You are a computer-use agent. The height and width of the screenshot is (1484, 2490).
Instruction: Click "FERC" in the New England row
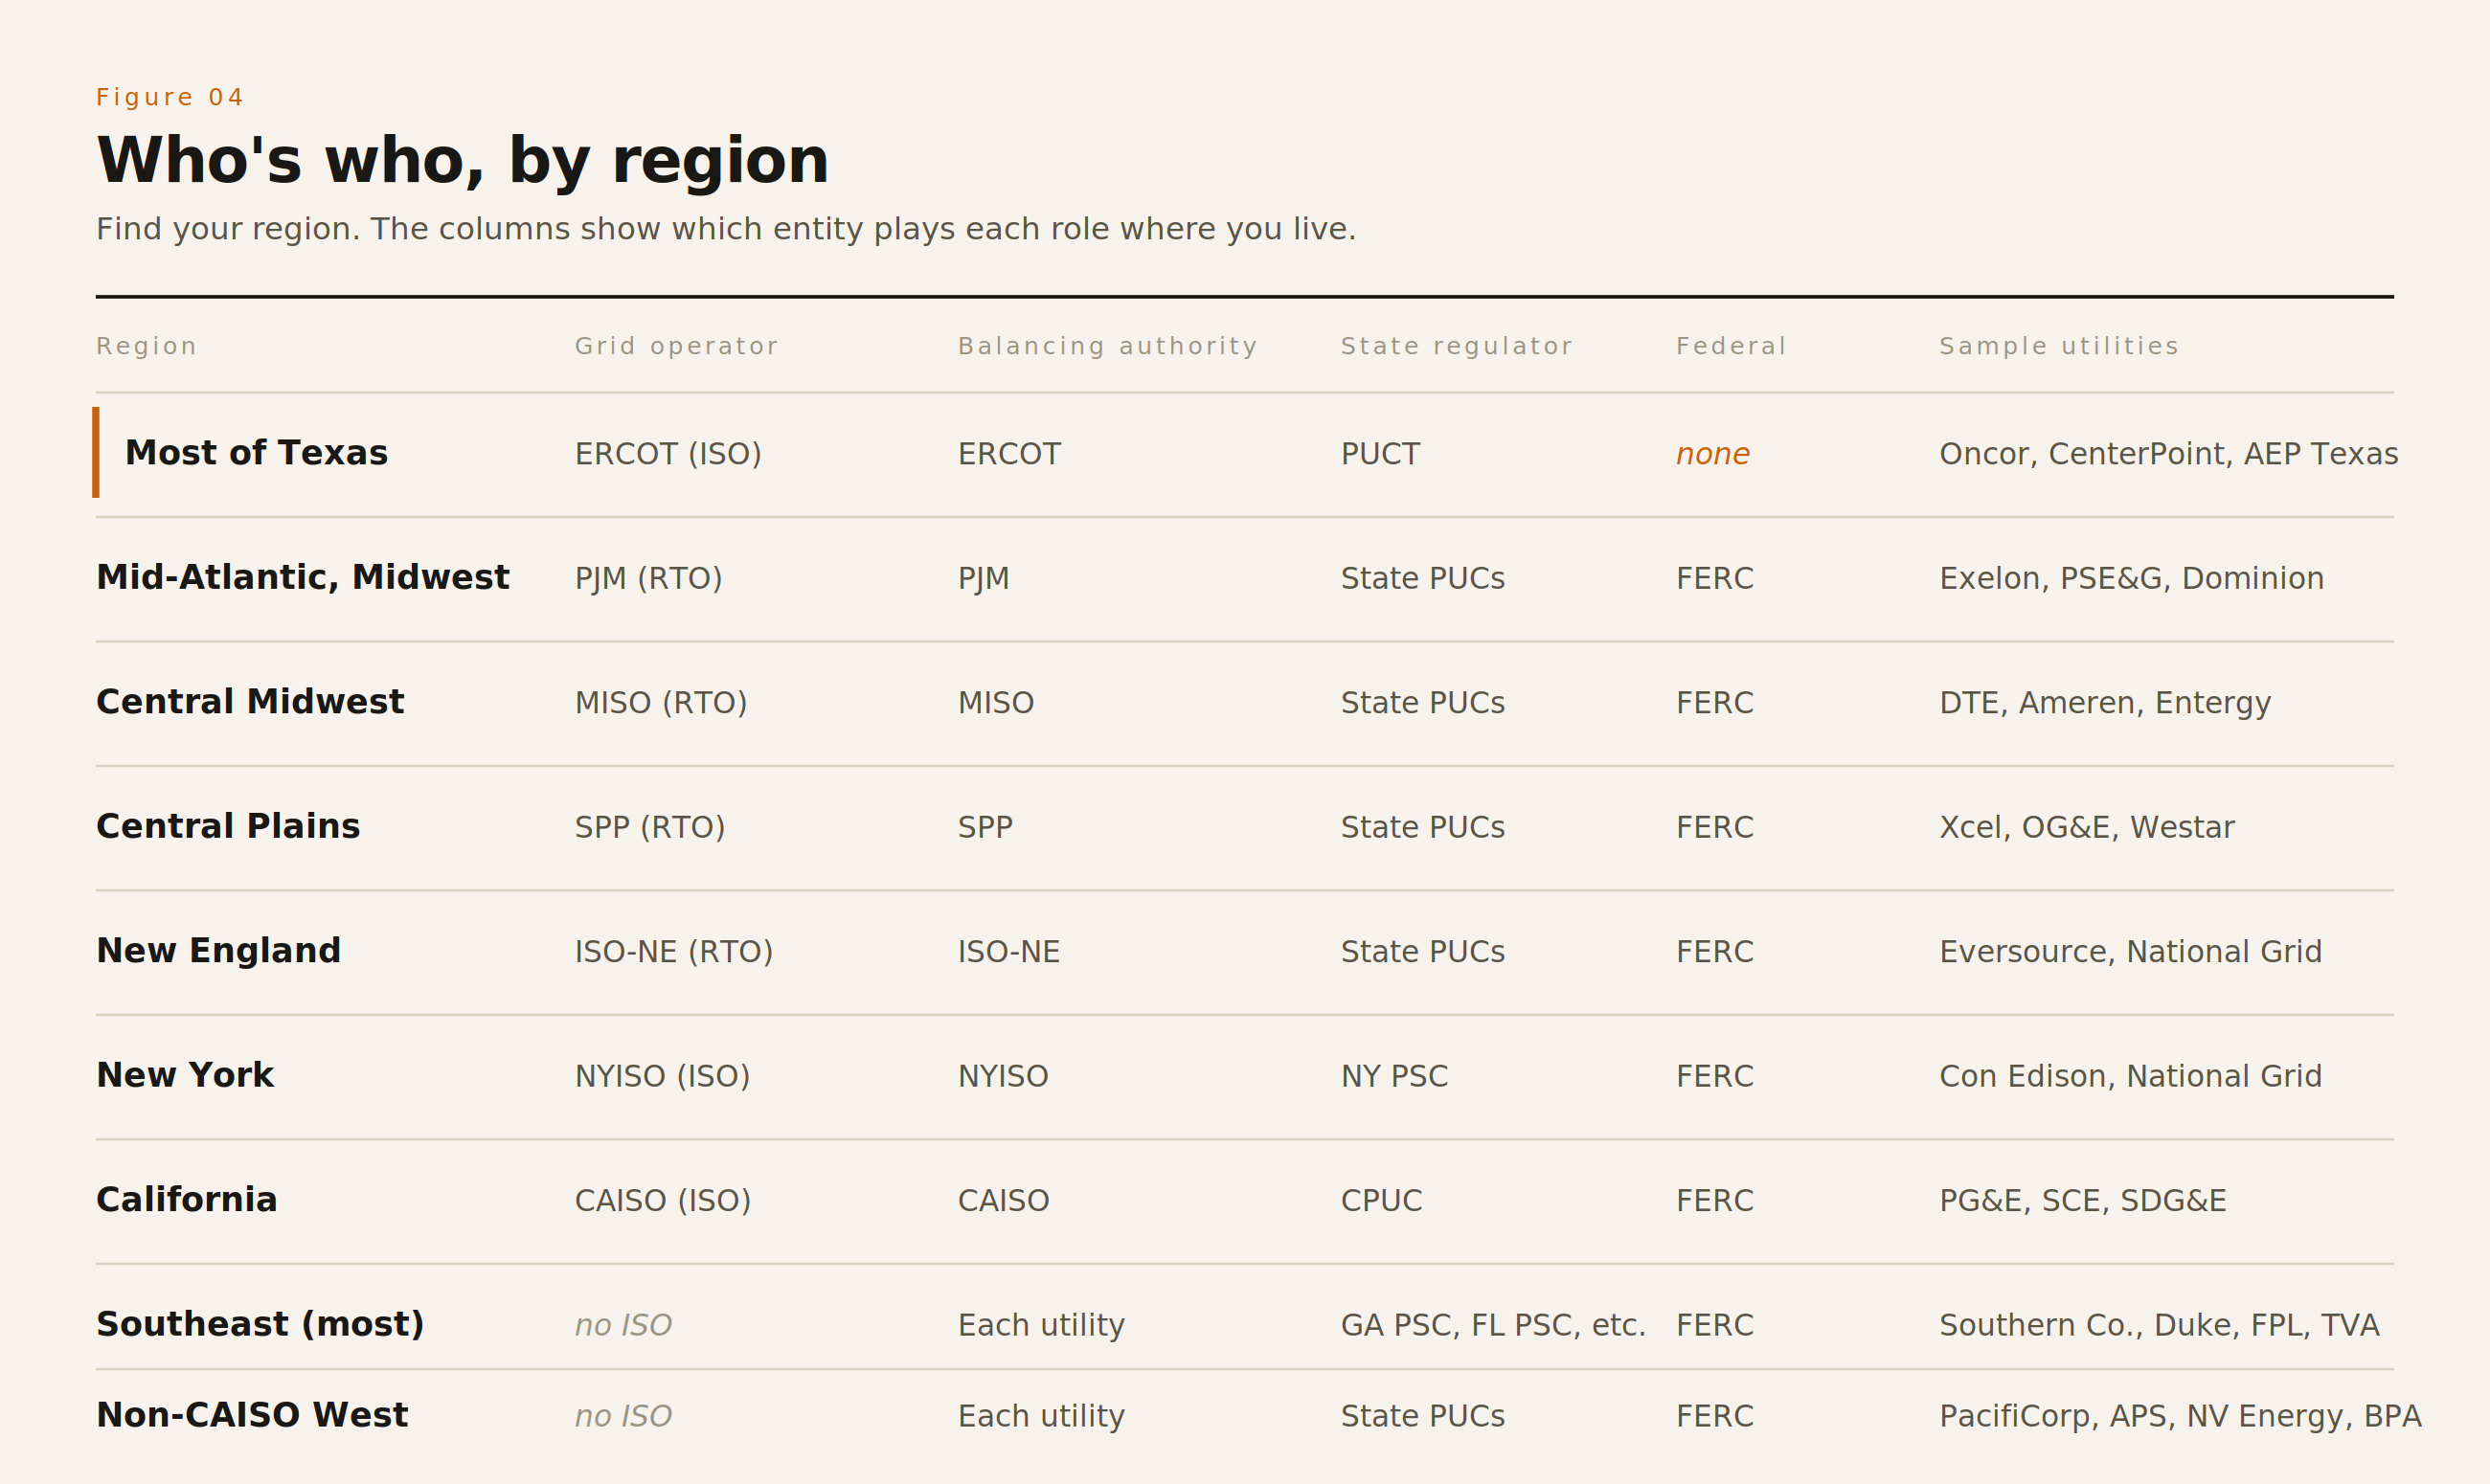click(1715, 951)
